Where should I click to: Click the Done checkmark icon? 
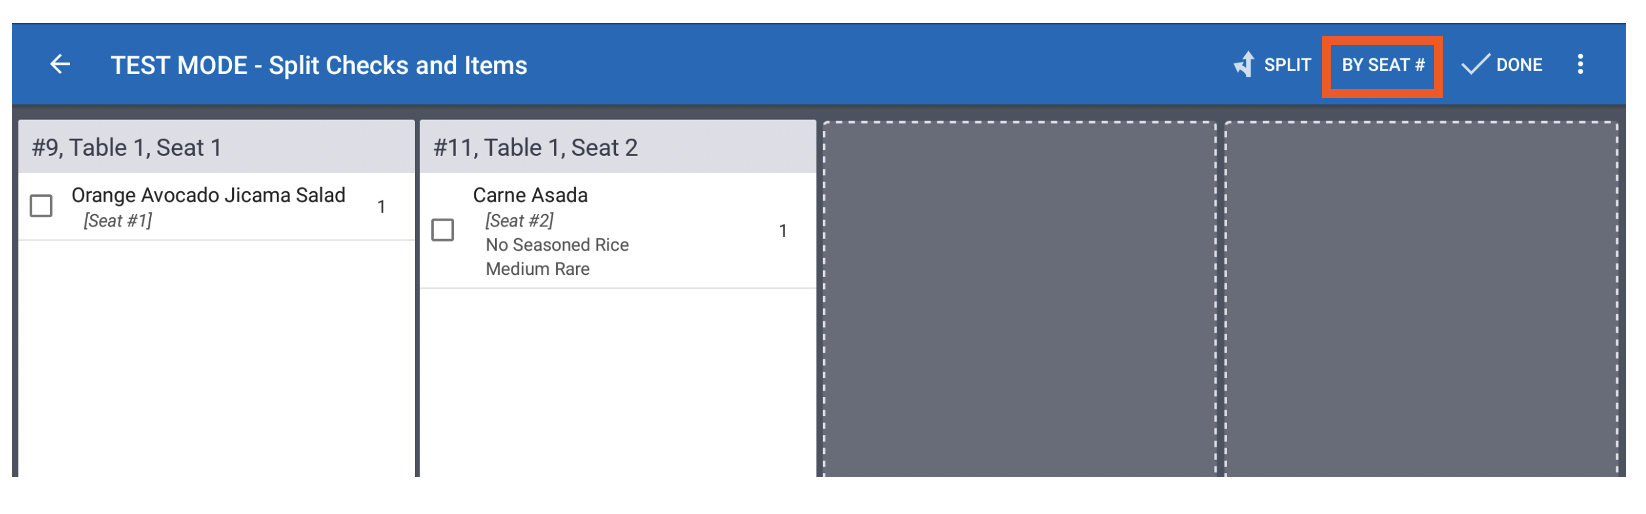click(1475, 65)
